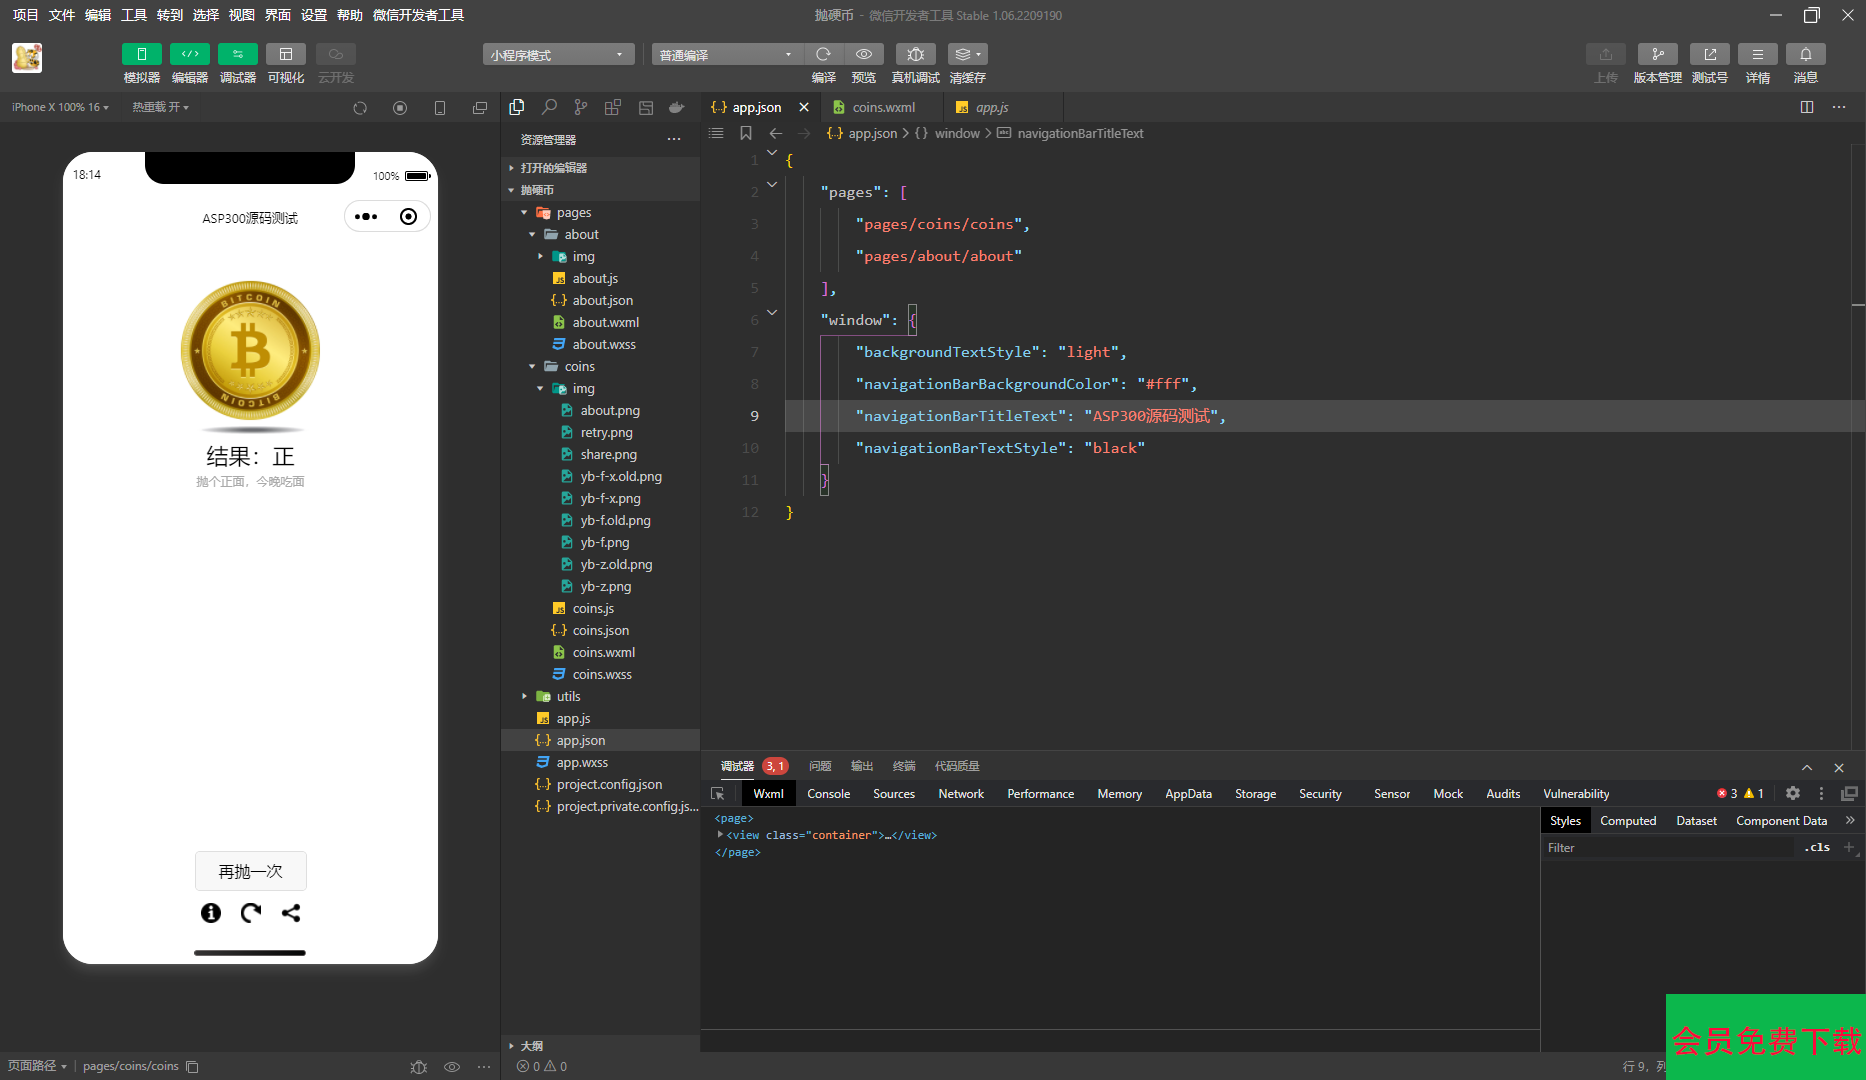Image resolution: width=1866 pixels, height=1080 pixels.
Task: Toggle the editor (编辑器) panel button
Action: tap(189, 55)
